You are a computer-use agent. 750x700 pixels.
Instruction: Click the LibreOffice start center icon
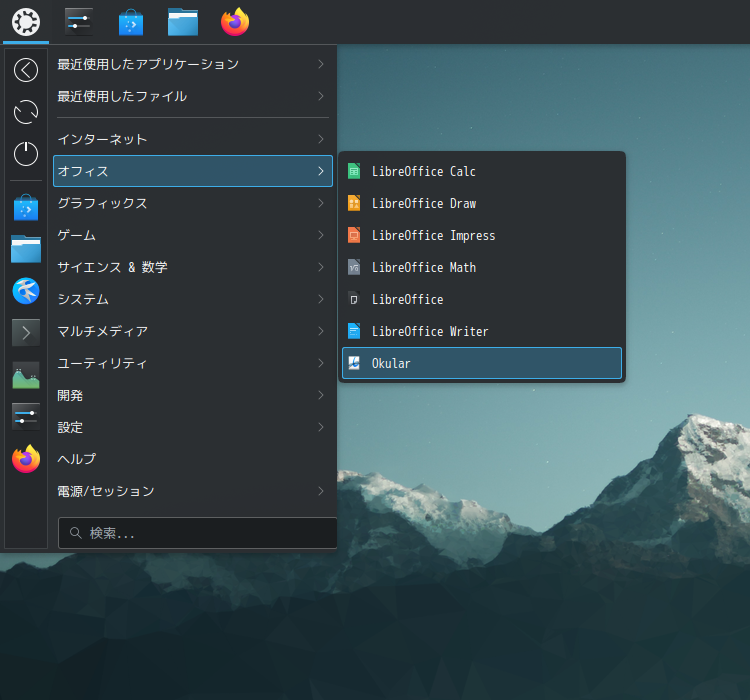tap(354, 300)
